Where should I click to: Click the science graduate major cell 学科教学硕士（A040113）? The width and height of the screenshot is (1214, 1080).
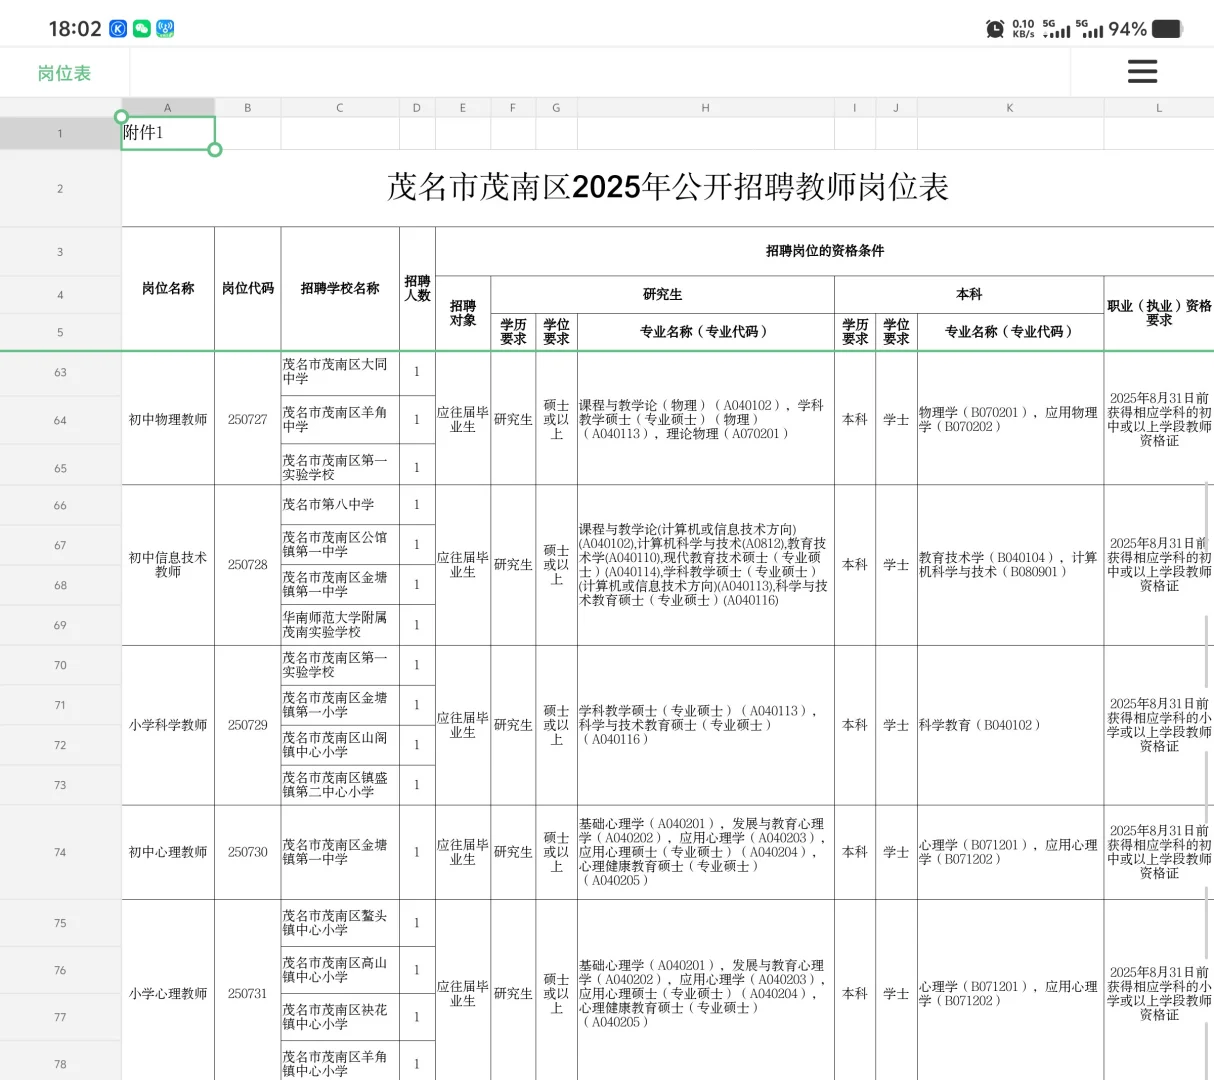point(705,725)
